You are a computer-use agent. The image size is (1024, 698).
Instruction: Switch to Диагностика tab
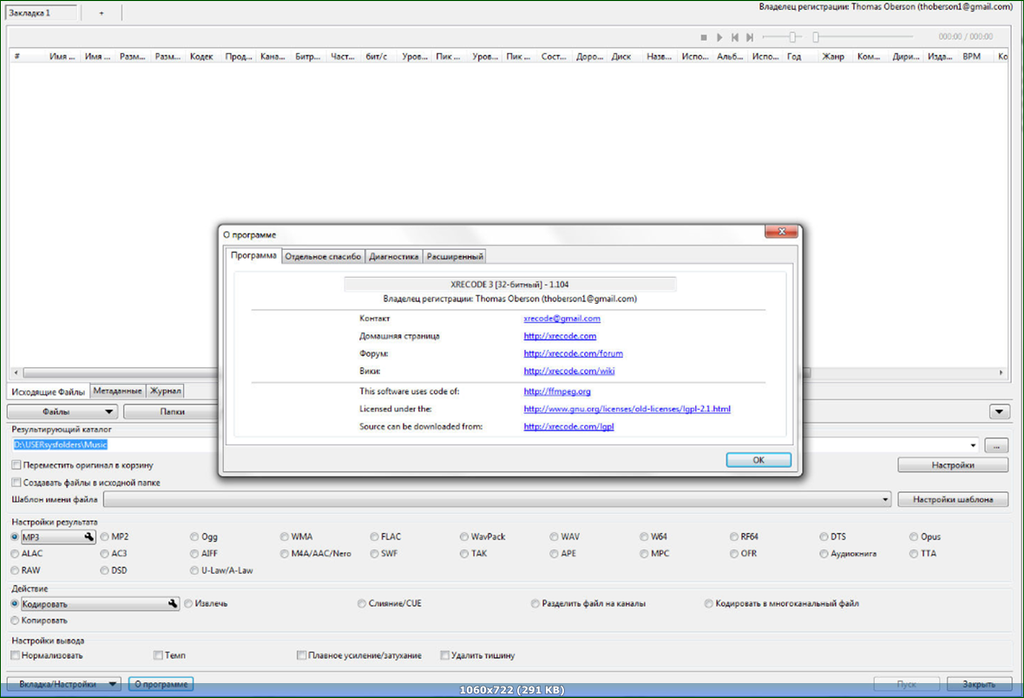394,257
